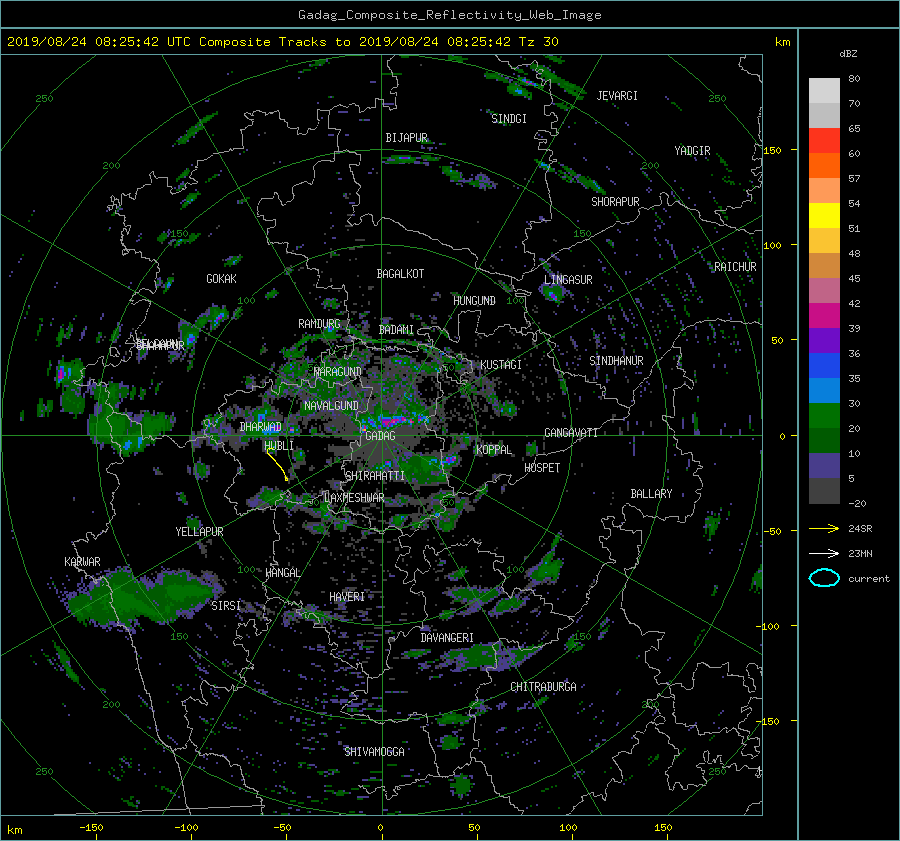This screenshot has height=841, width=900.
Task: Click the 'RAICHUR' city label
Action: pos(735,267)
